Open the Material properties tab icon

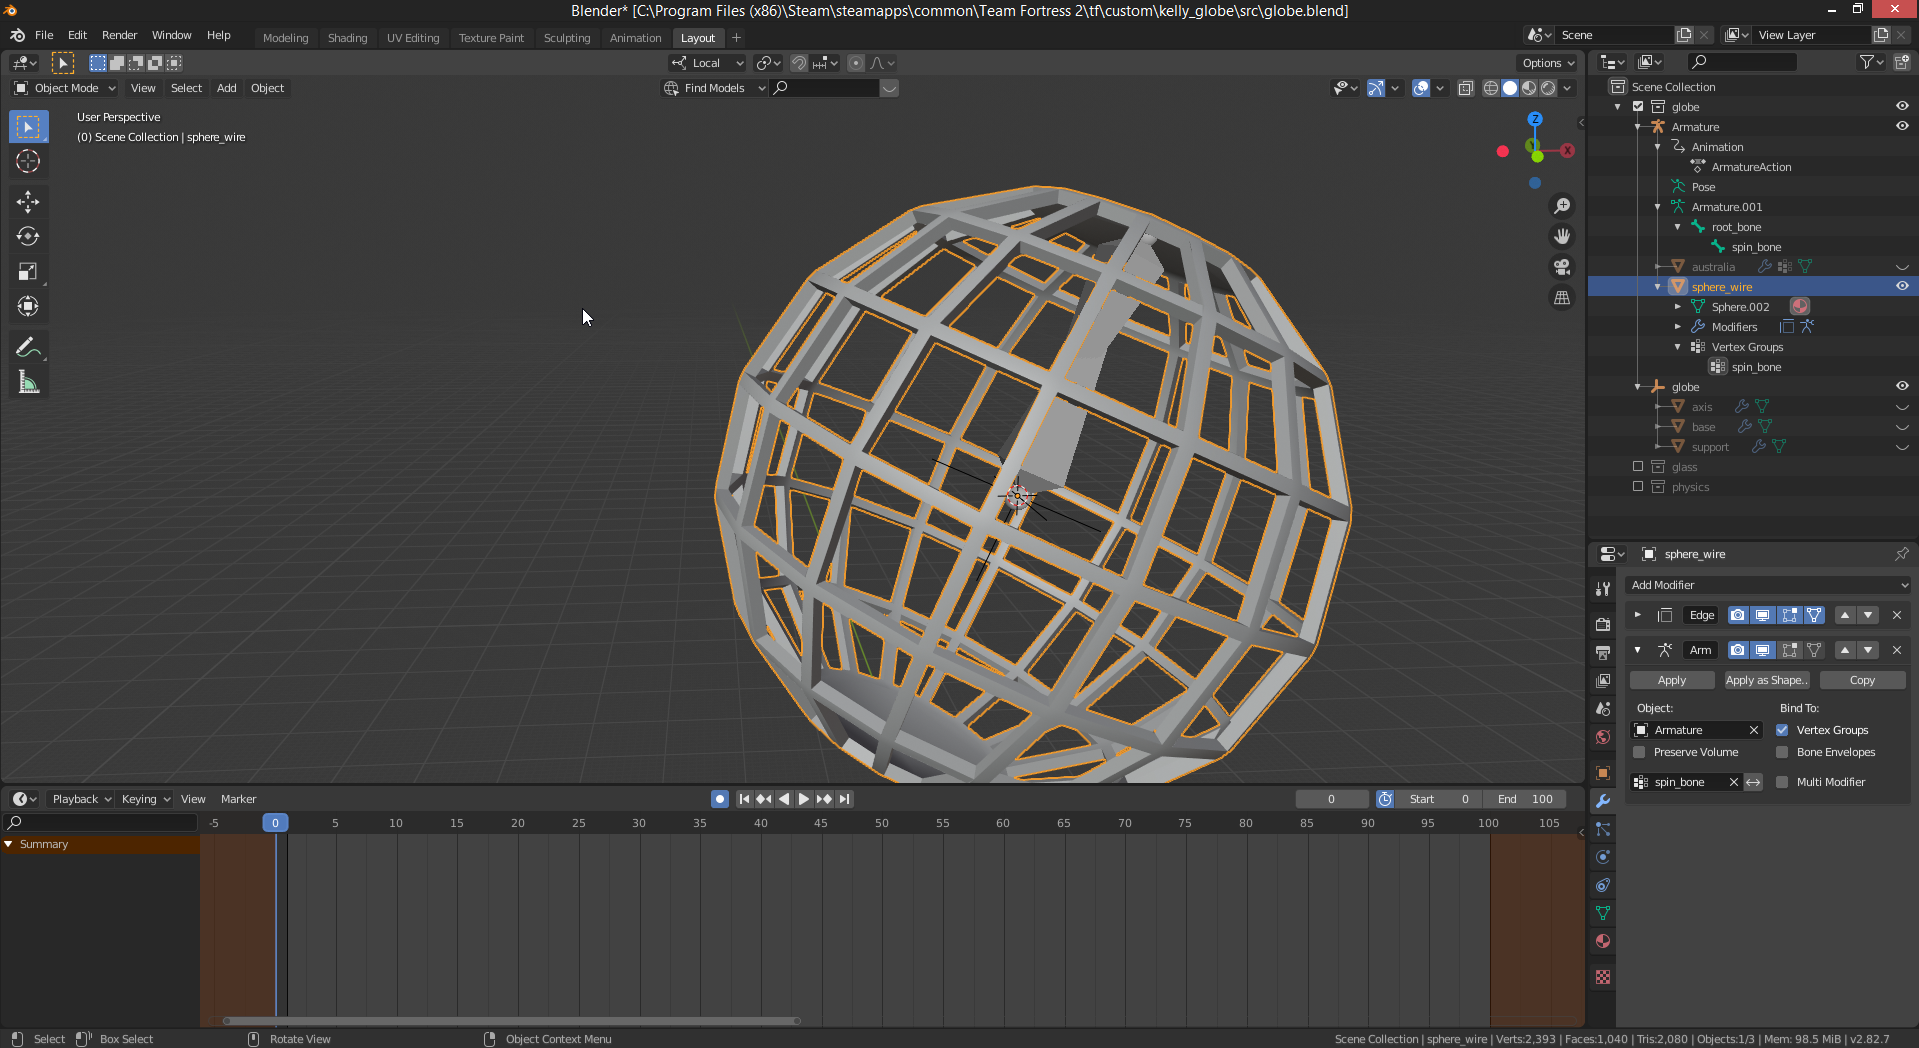coord(1603,941)
